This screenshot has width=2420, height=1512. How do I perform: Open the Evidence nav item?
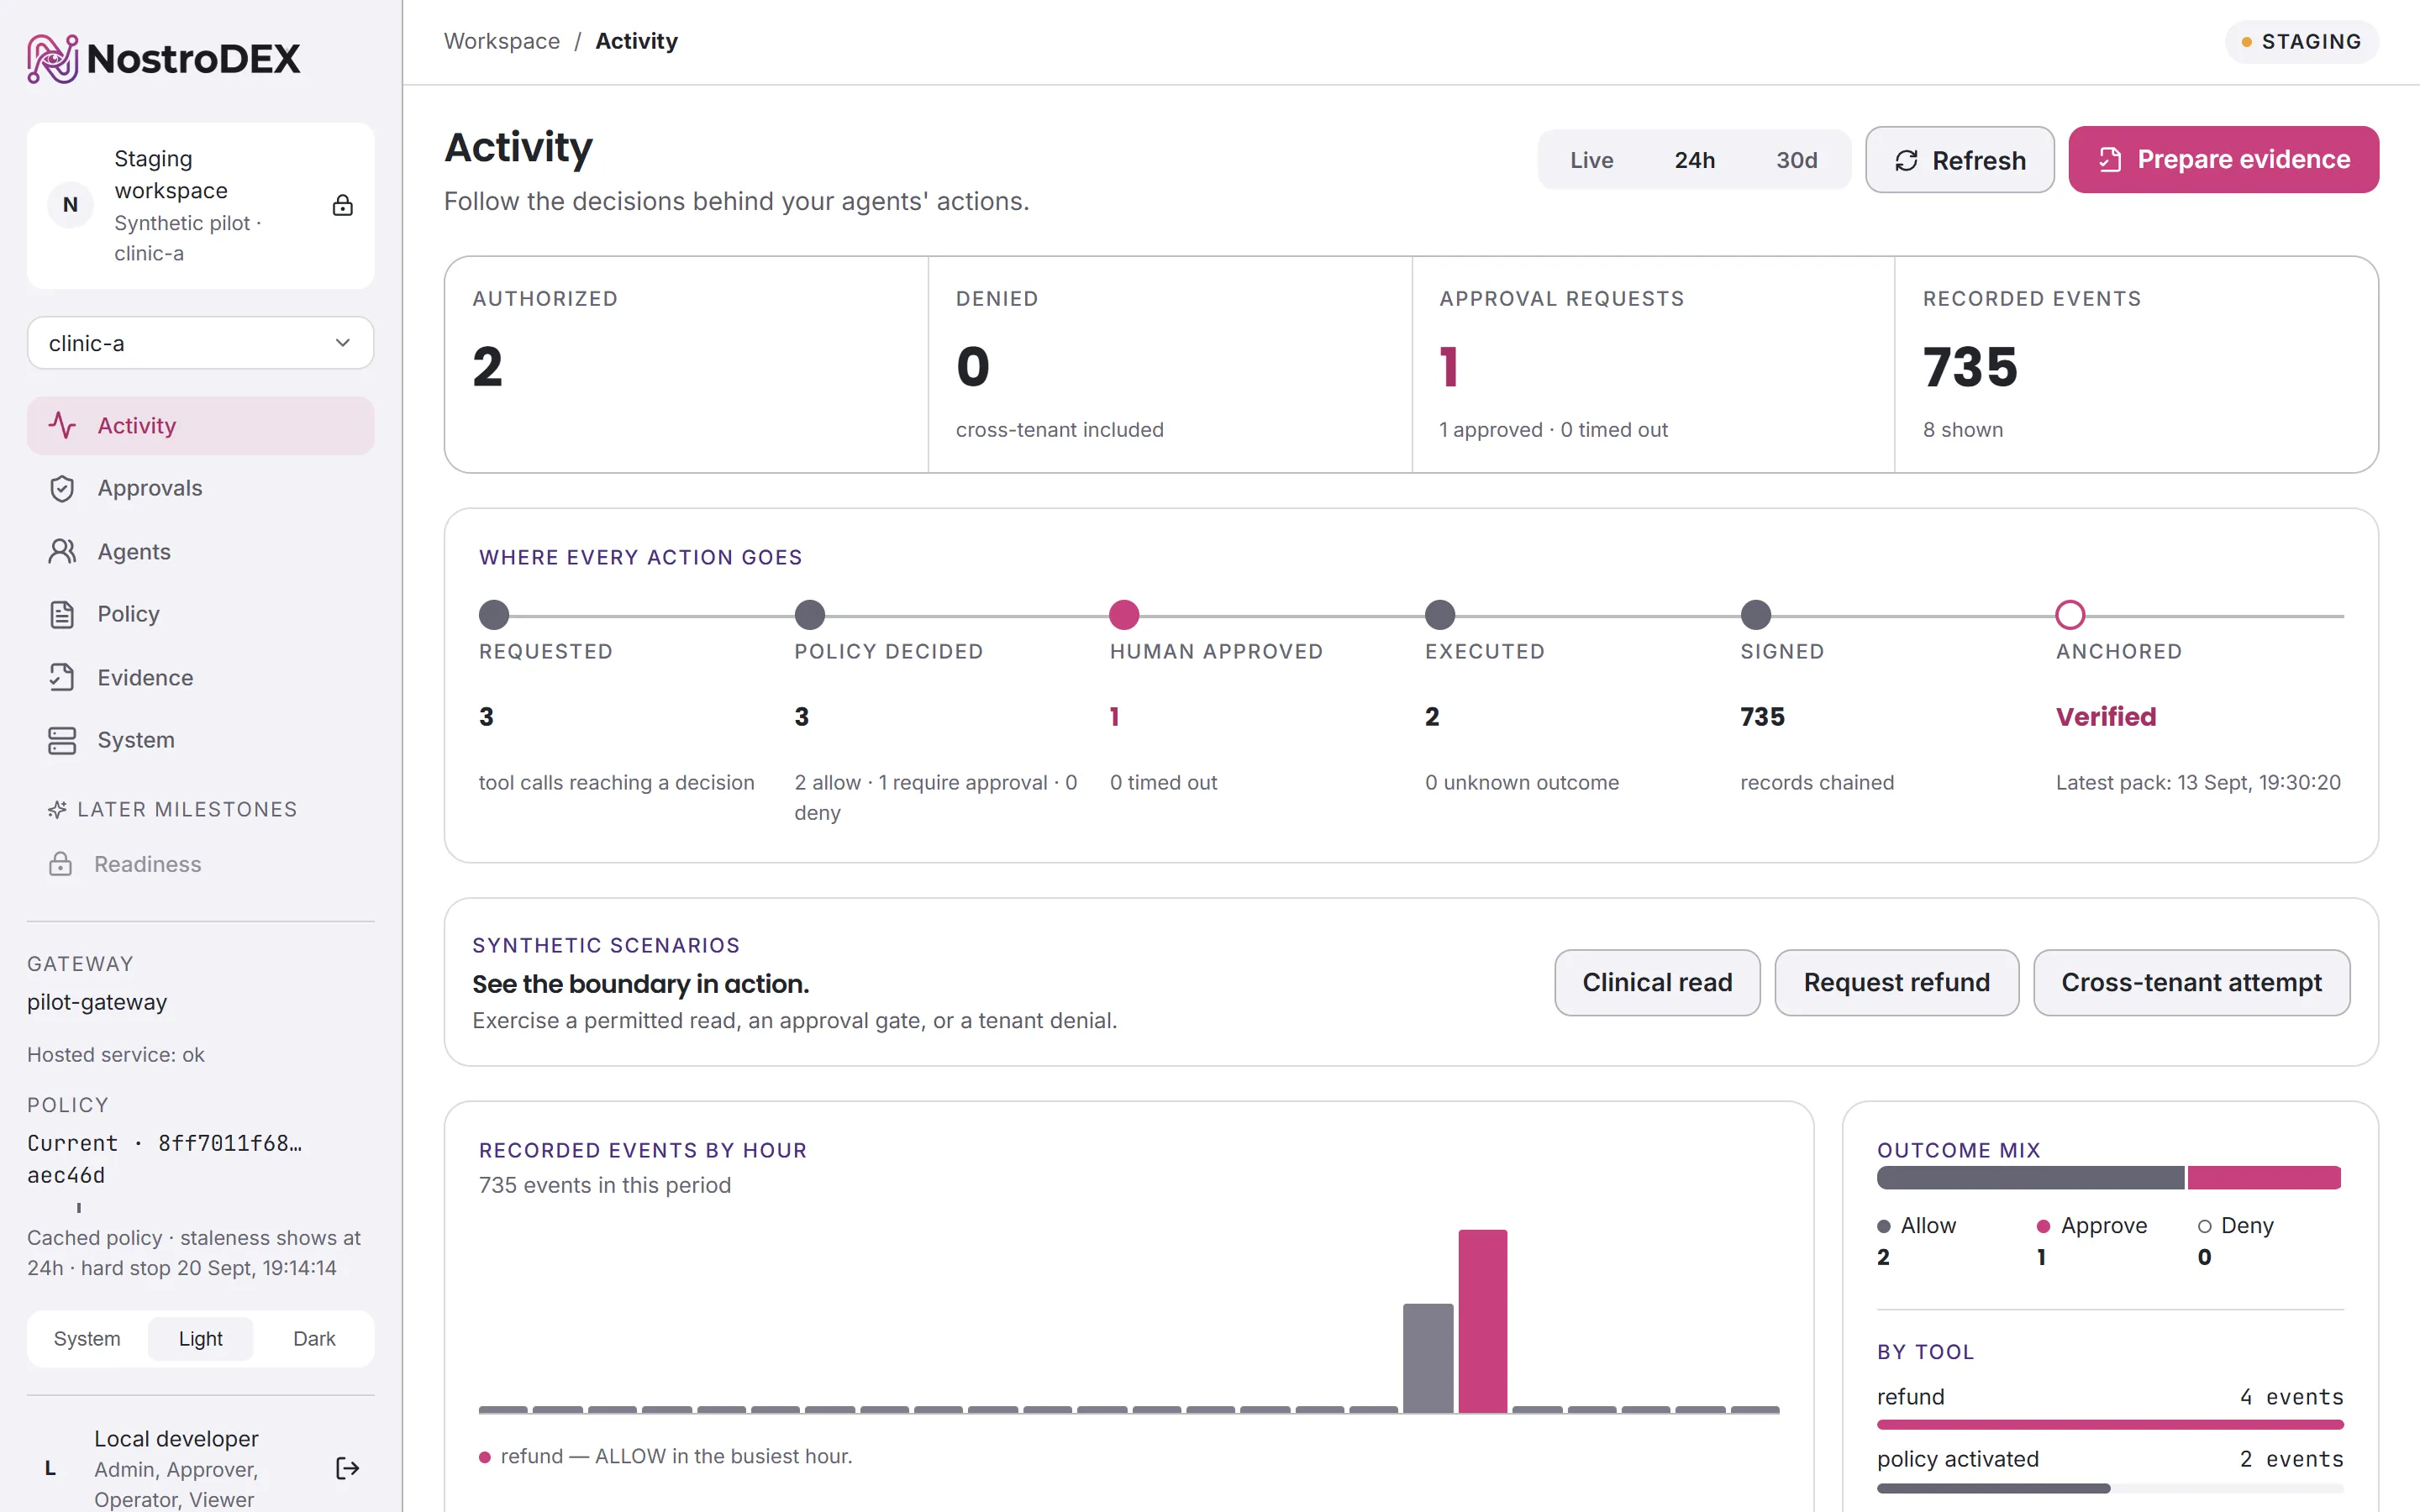(x=200, y=677)
